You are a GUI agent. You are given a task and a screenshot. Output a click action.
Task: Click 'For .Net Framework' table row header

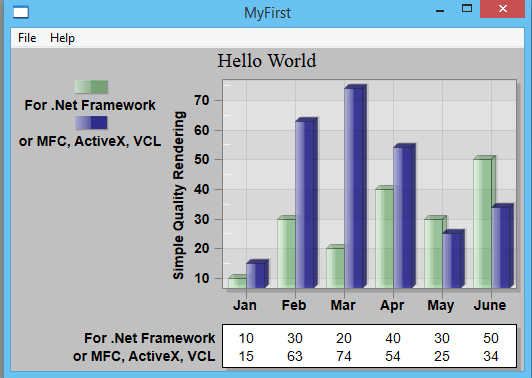pyautogui.click(x=149, y=338)
